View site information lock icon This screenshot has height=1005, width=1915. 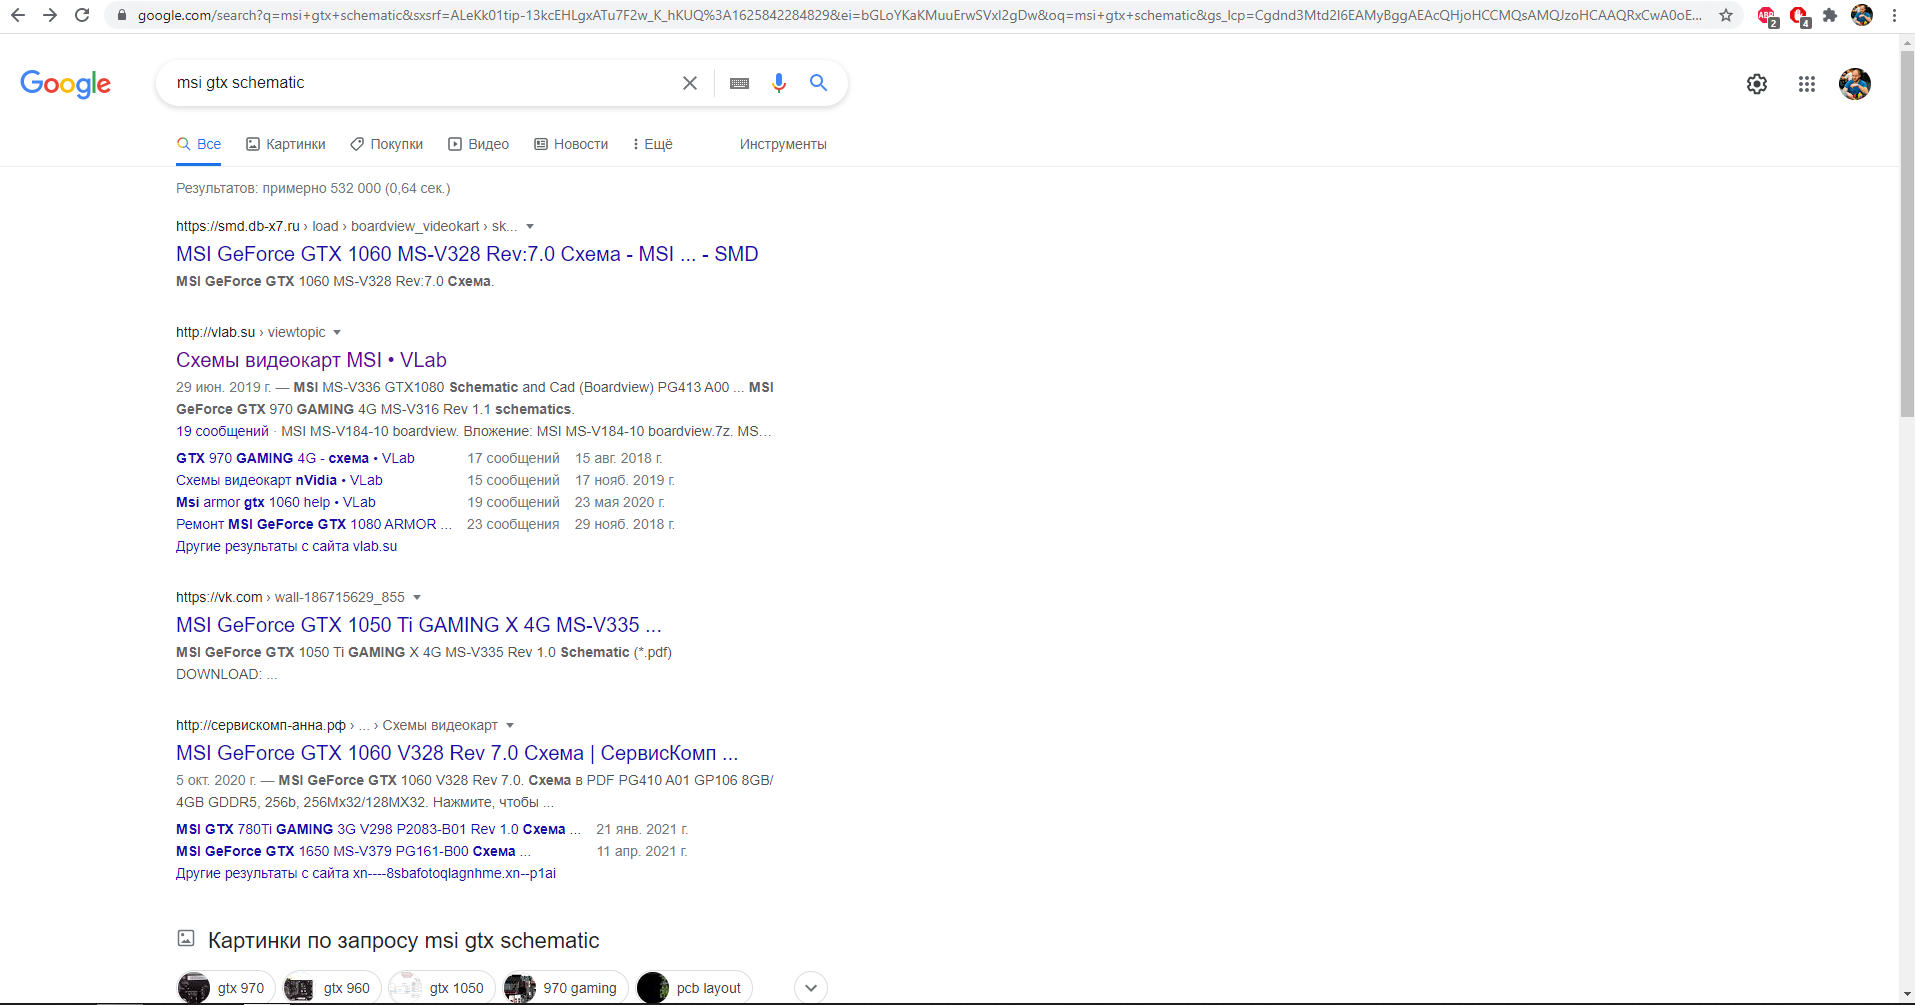click(121, 15)
